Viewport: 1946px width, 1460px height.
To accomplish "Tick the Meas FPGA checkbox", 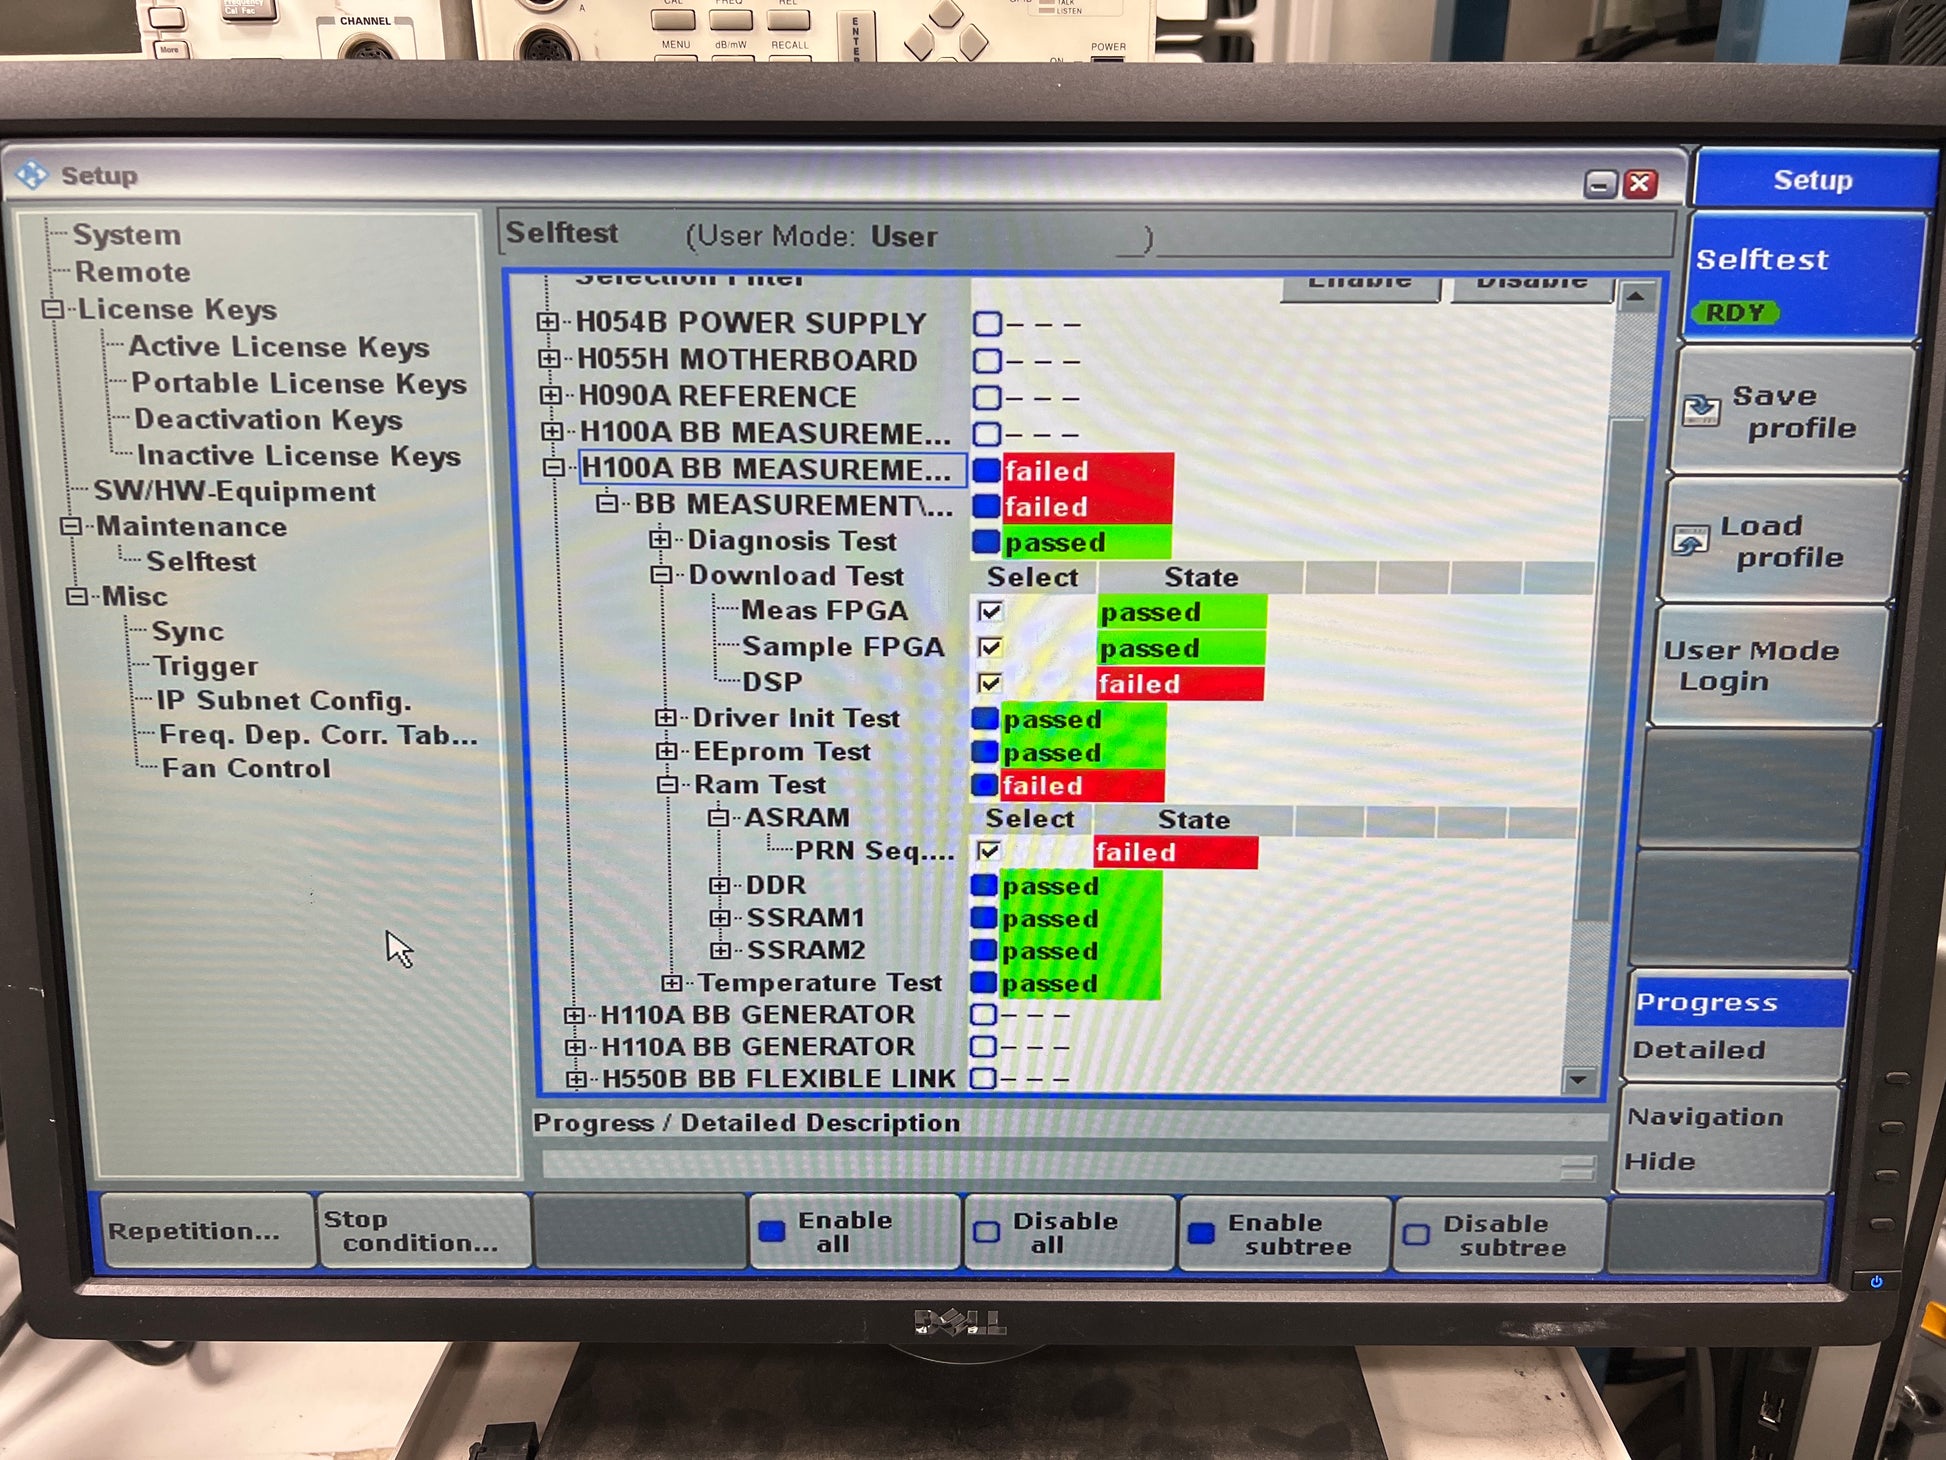I will [991, 611].
